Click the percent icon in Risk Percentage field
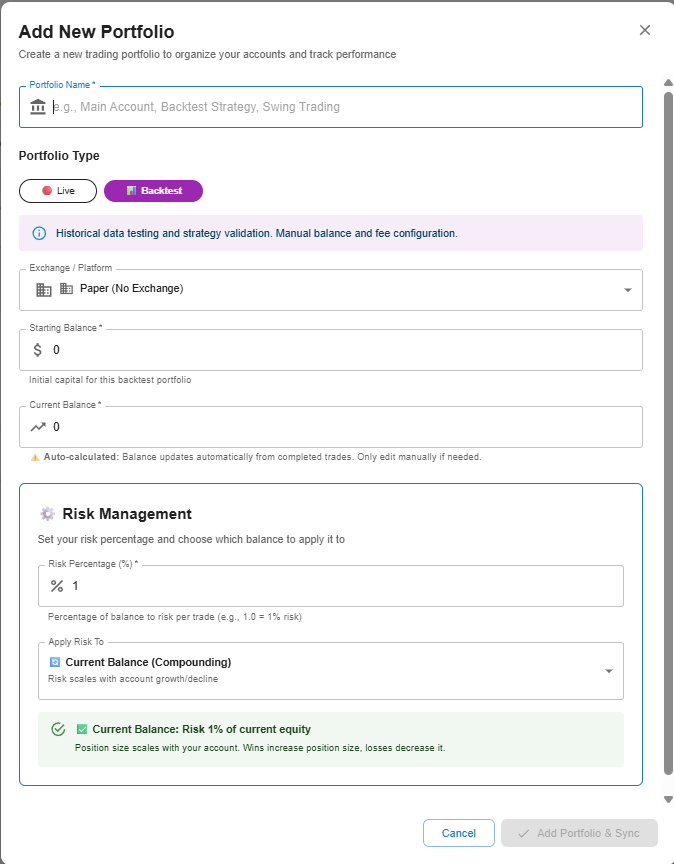 57,586
